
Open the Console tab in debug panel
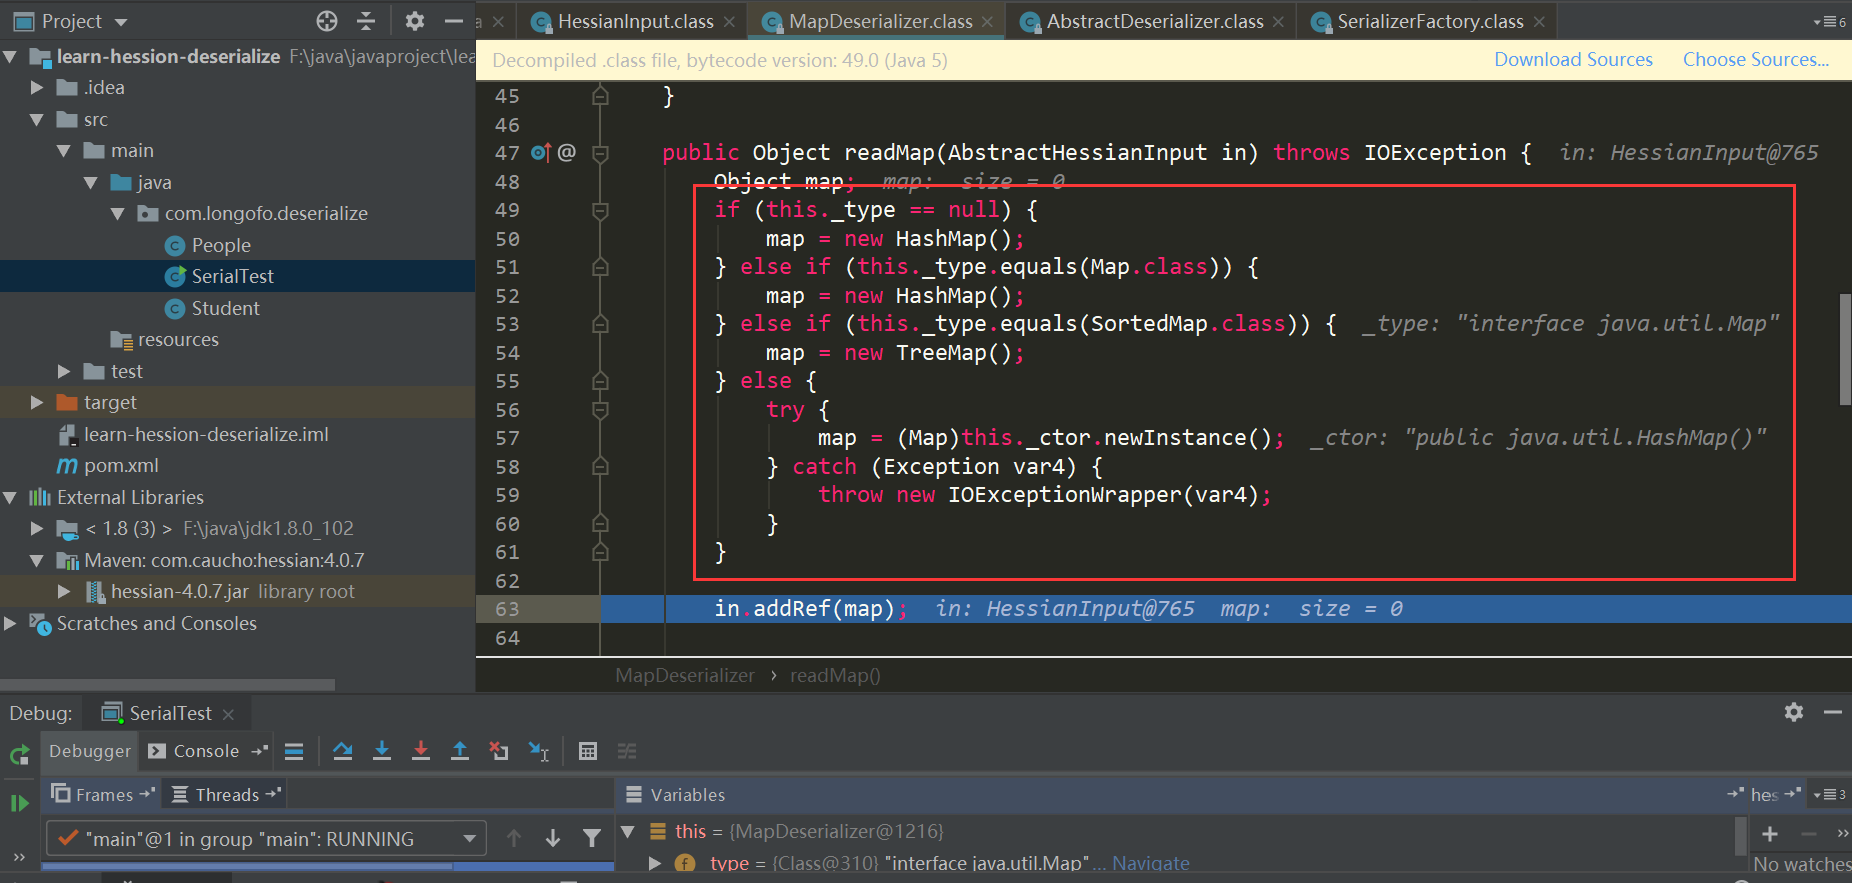pos(206,751)
